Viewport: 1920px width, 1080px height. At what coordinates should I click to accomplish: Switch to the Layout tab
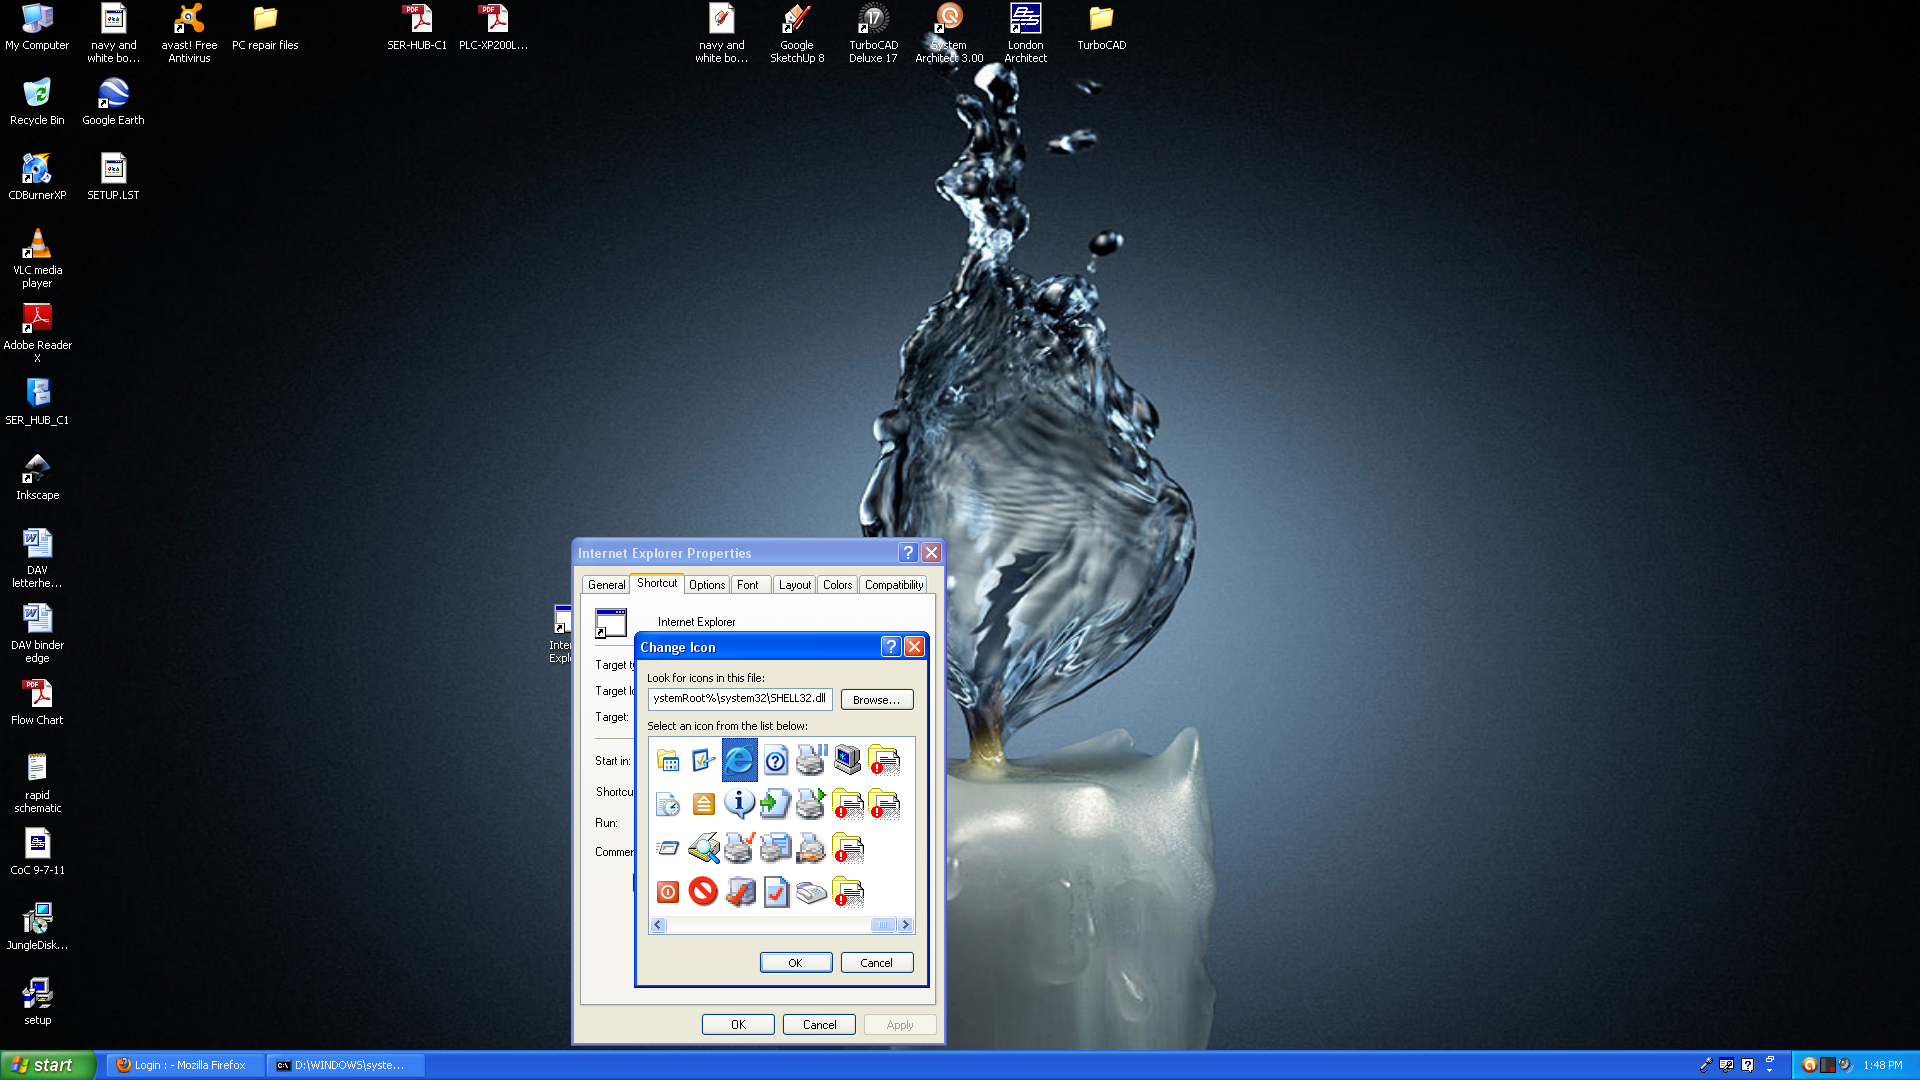pyautogui.click(x=795, y=585)
